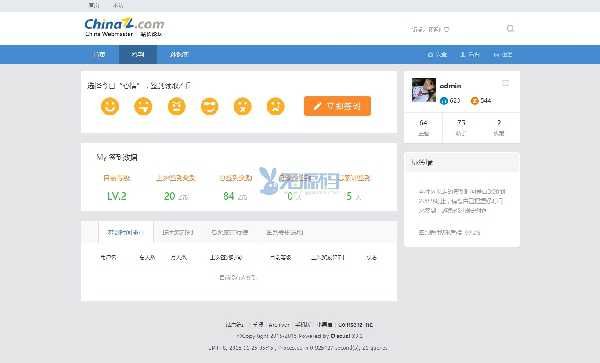
Task: Click the magnifier search icon in header
Action: pos(510,28)
